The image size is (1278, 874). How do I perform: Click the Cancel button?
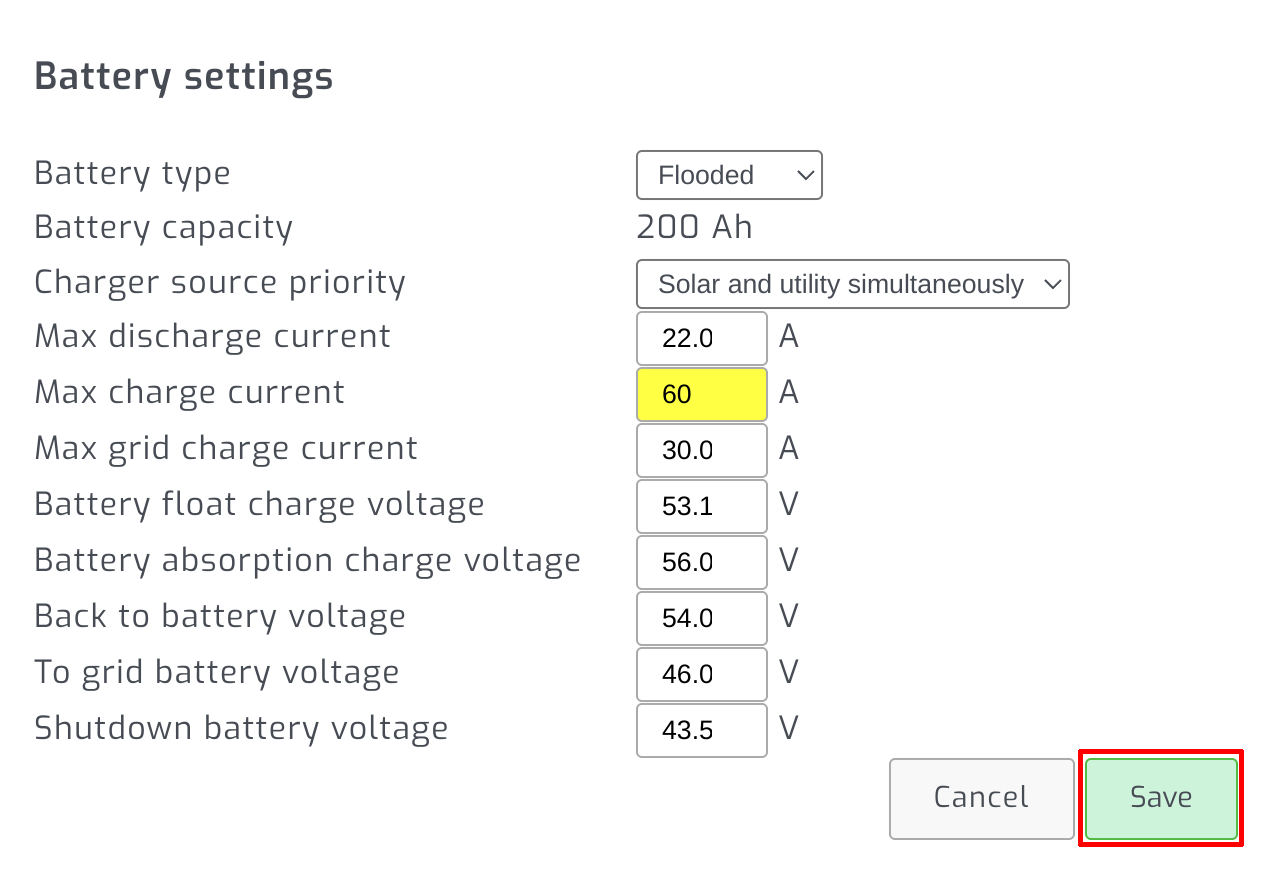(980, 798)
